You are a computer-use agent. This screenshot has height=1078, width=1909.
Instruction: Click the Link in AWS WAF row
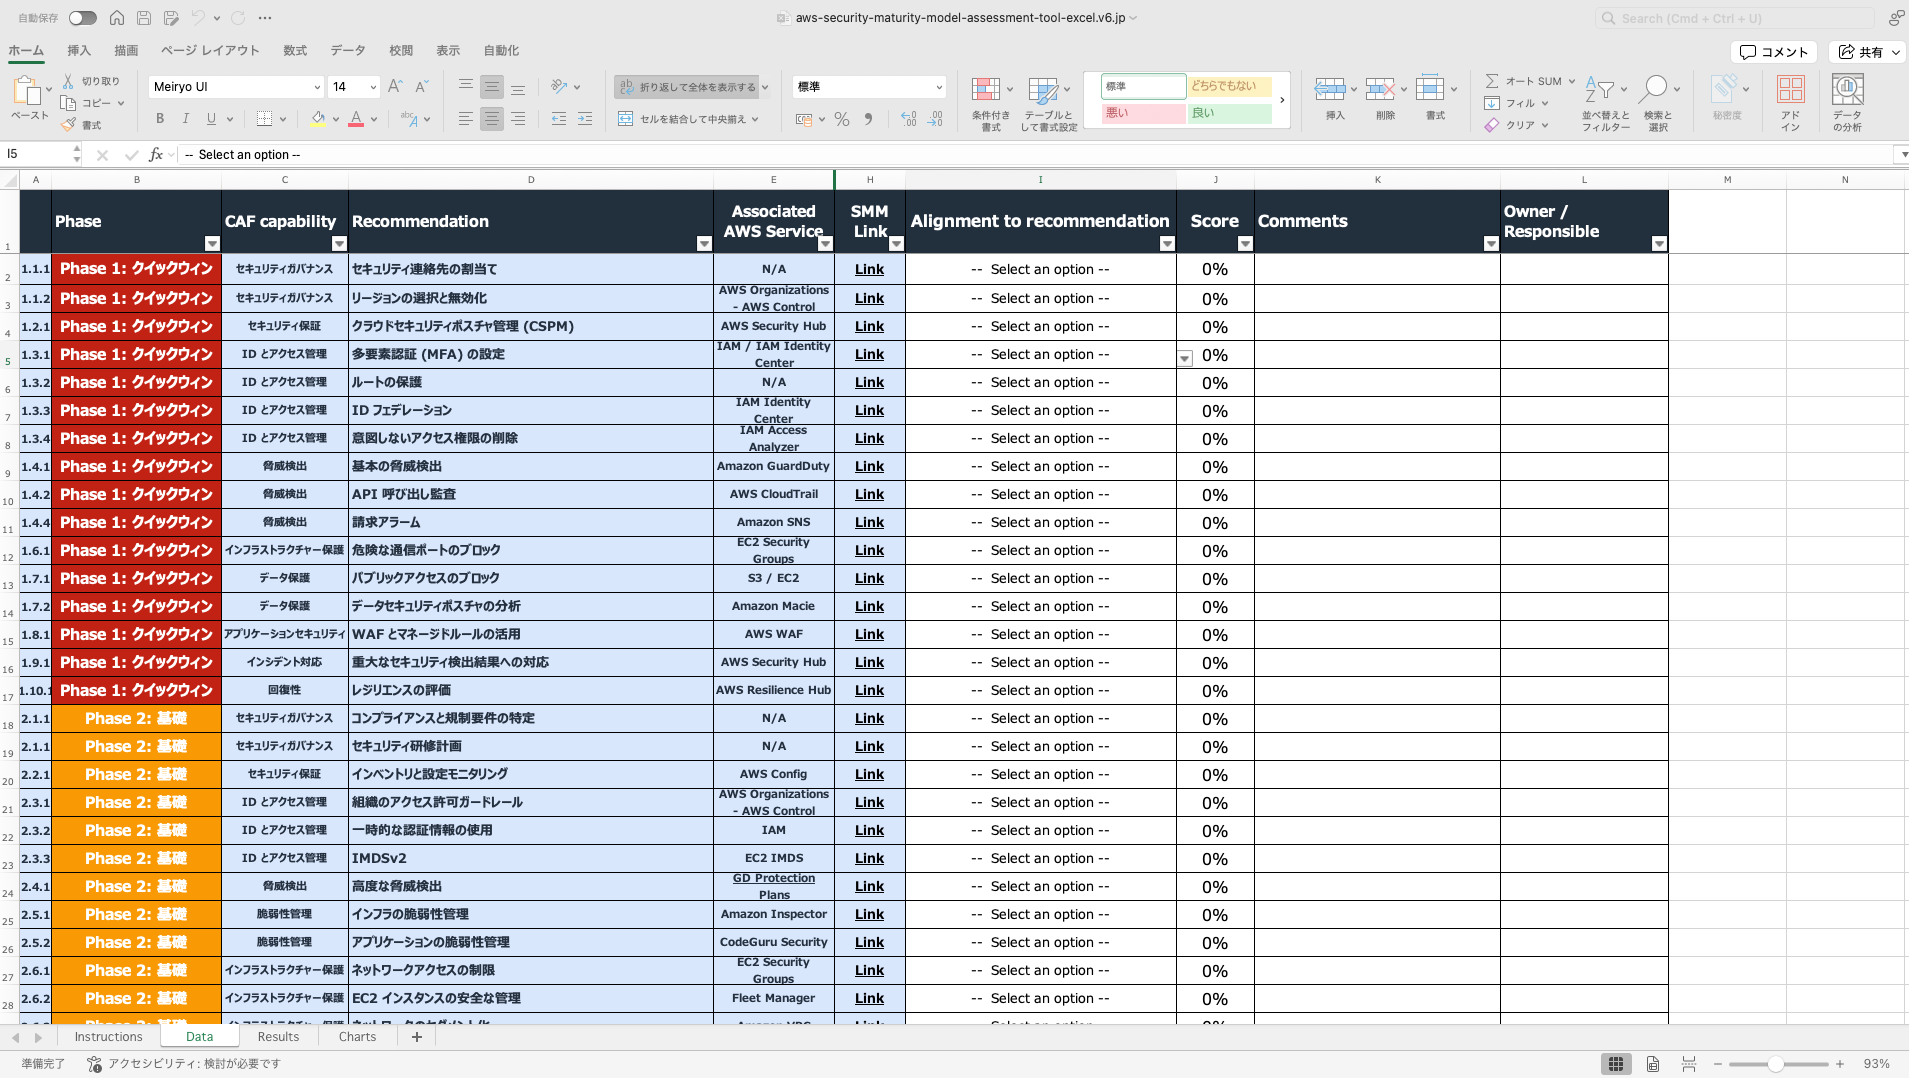click(869, 634)
